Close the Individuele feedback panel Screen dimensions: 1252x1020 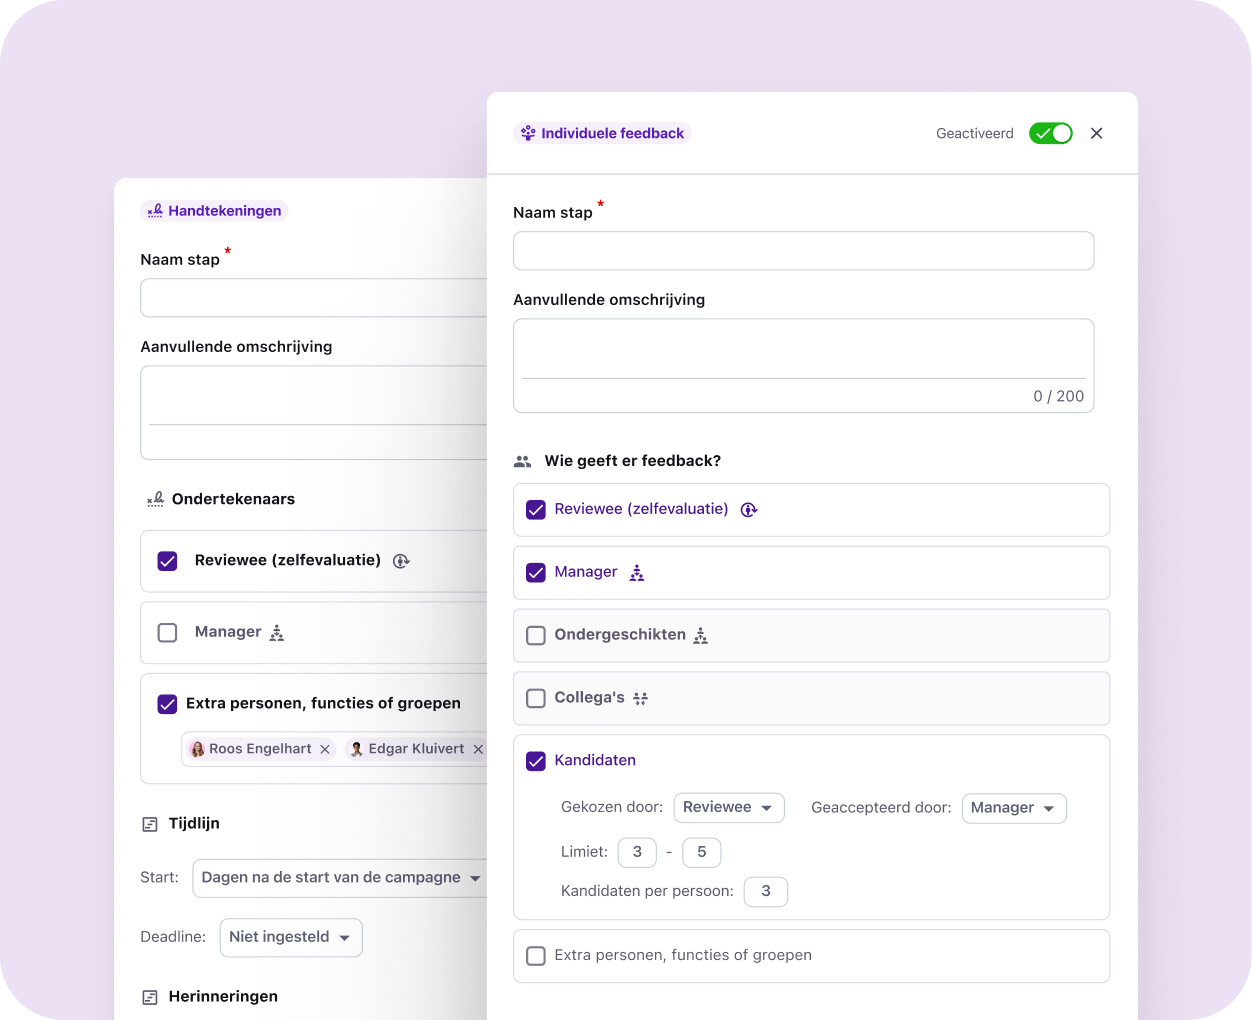(1097, 133)
